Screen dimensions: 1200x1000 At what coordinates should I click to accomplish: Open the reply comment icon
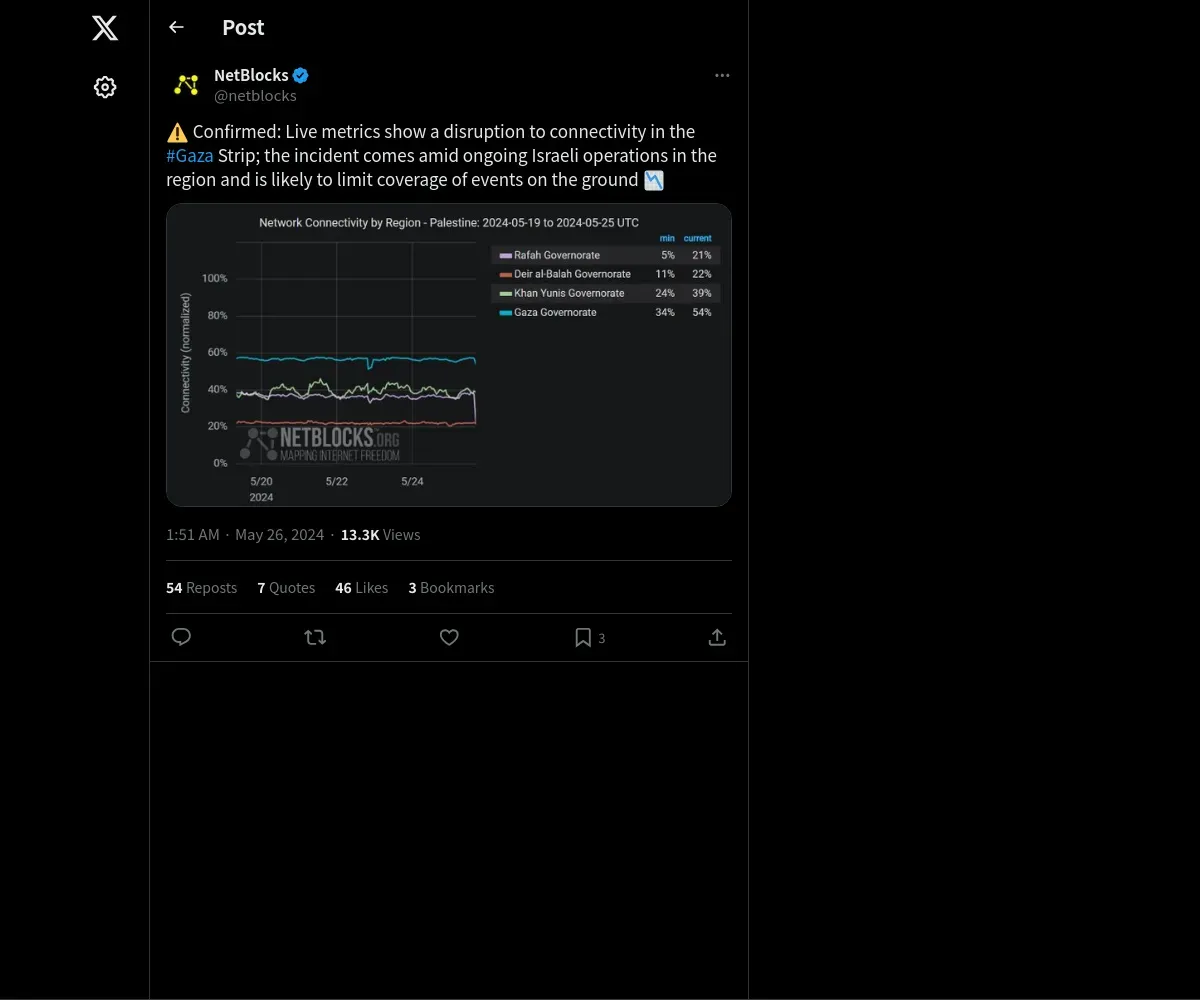point(181,637)
